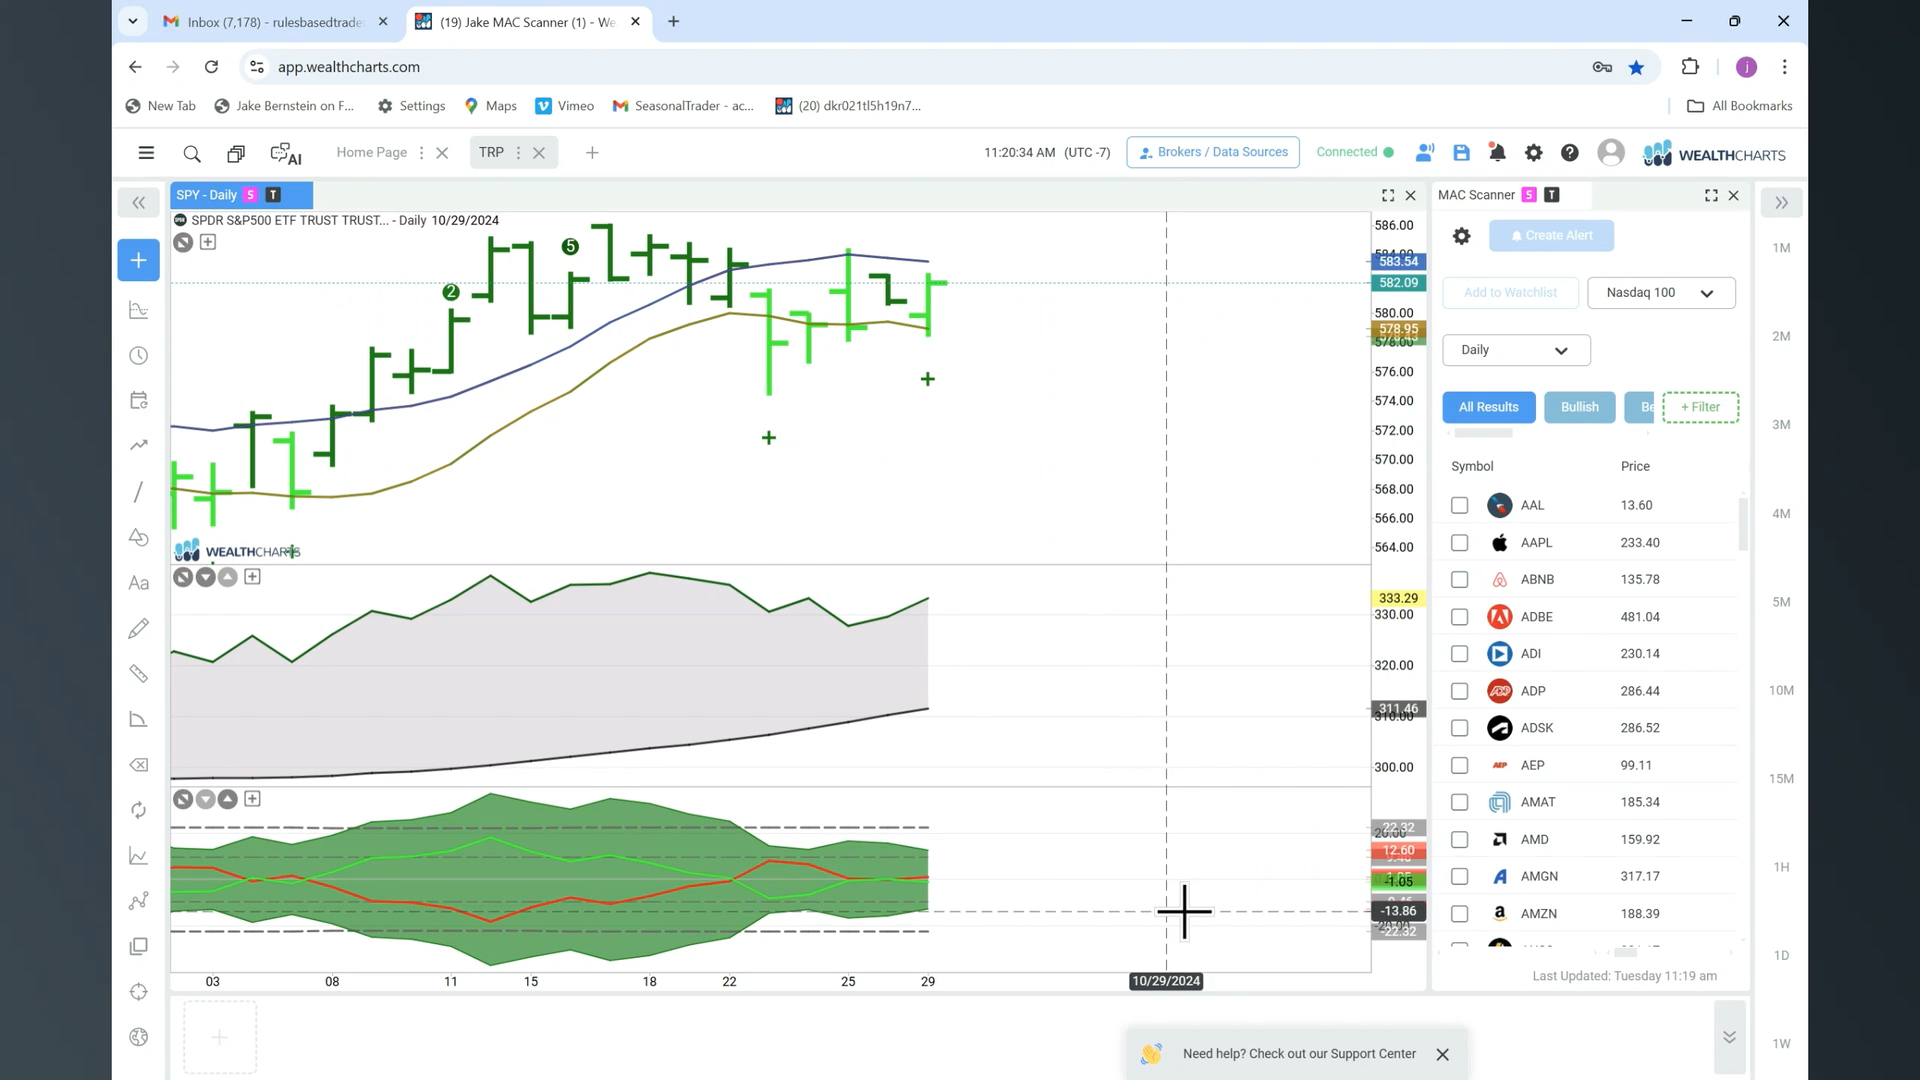Collapse the left sidebar double chevron
The image size is (1920, 1080).
pyautogui.click(x=139, y=203)
